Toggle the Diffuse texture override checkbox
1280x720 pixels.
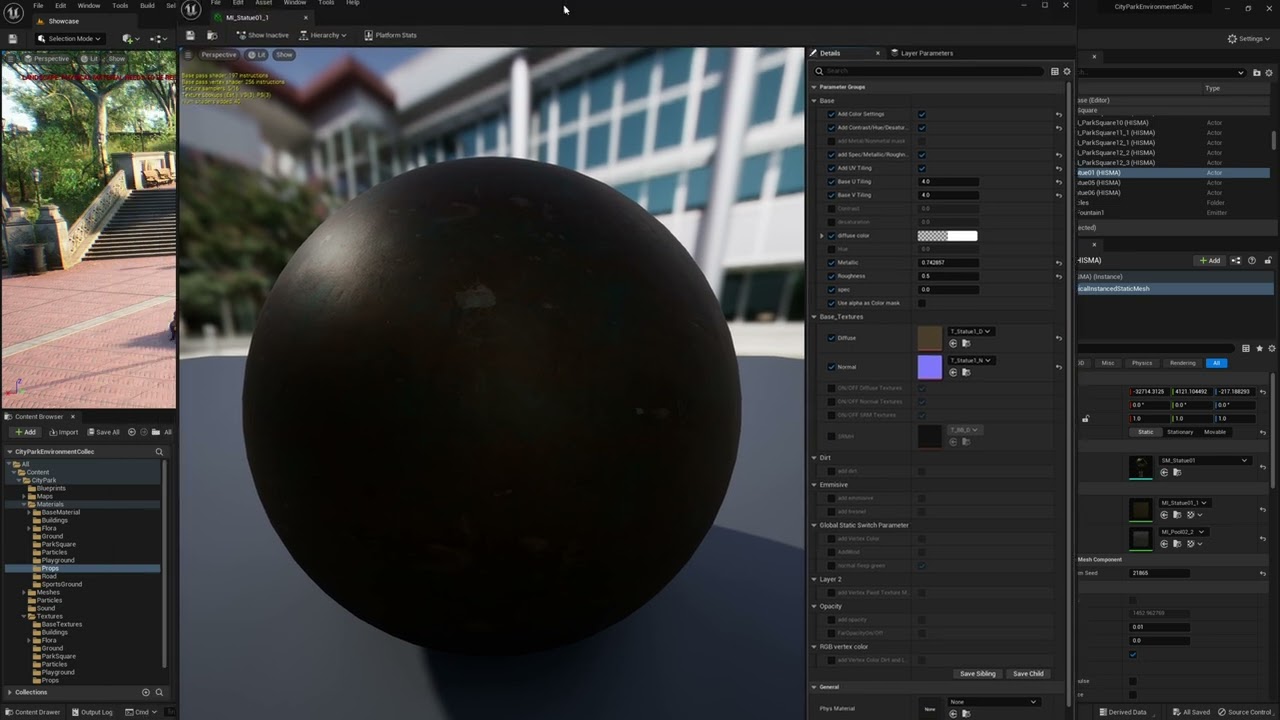point(831,338)
